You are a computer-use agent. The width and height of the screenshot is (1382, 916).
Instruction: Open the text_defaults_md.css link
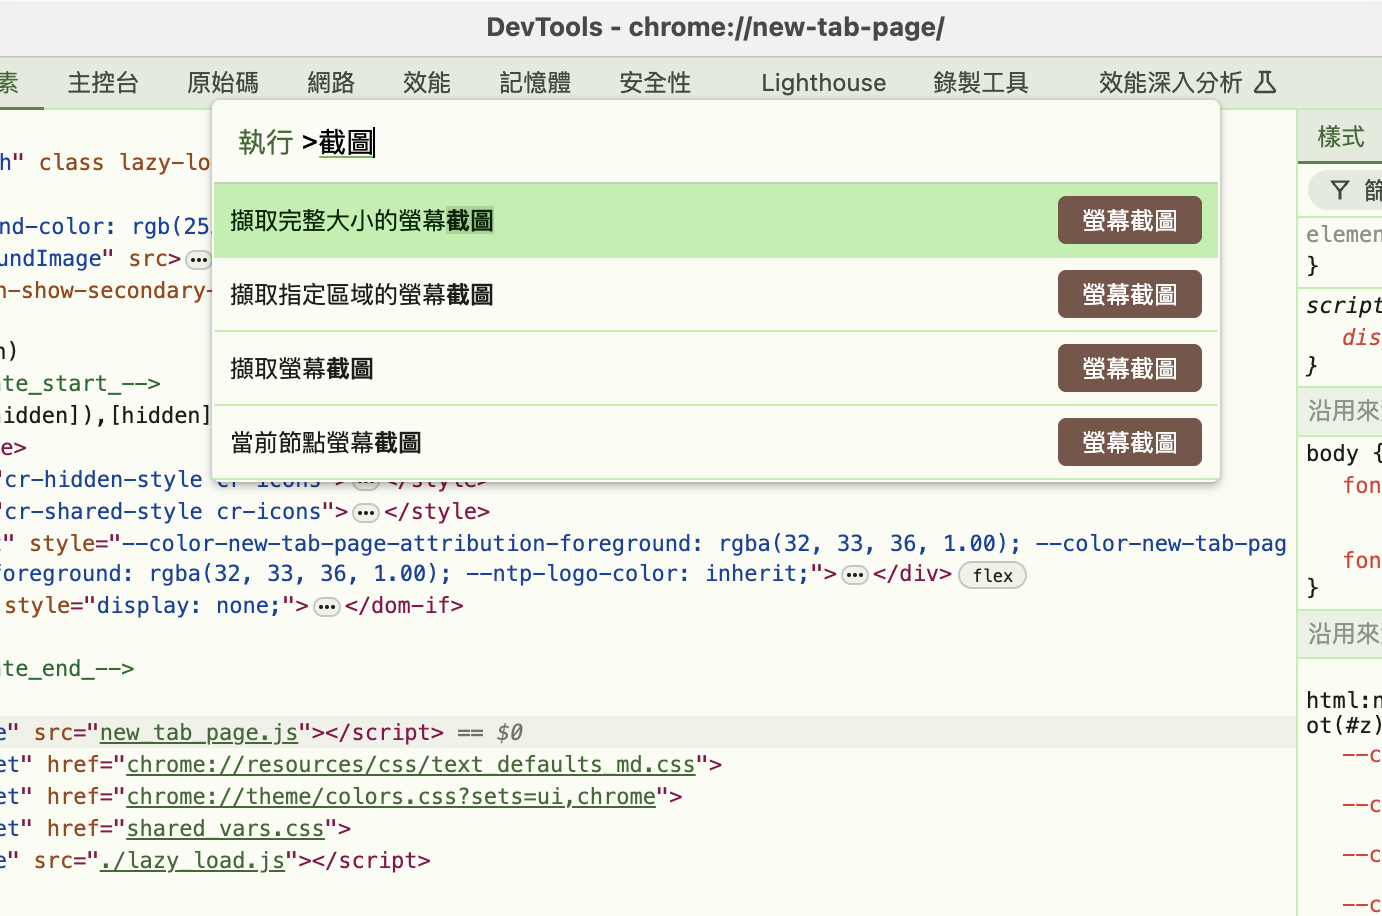[x=411, y=764]
